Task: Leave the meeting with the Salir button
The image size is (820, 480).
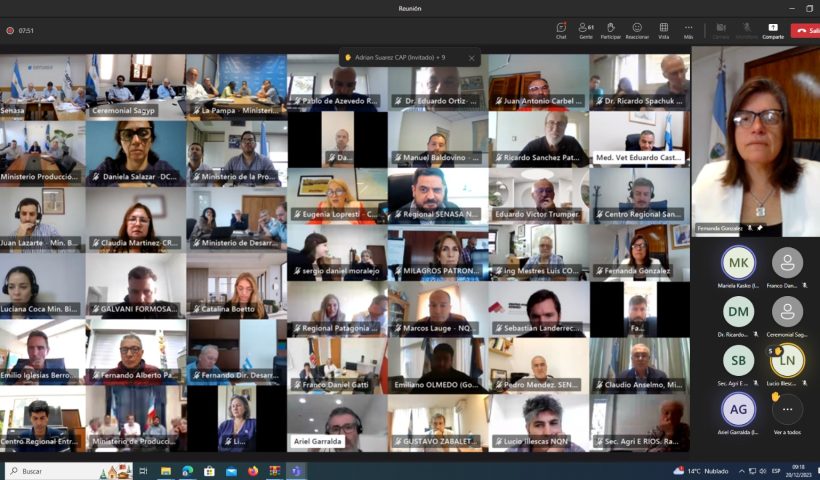Action: pyautogui.click(x=806, y=30)
